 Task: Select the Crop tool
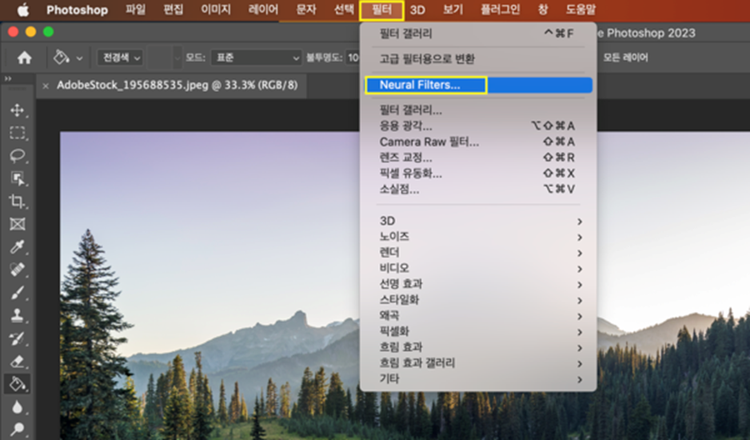click(17, 201)
